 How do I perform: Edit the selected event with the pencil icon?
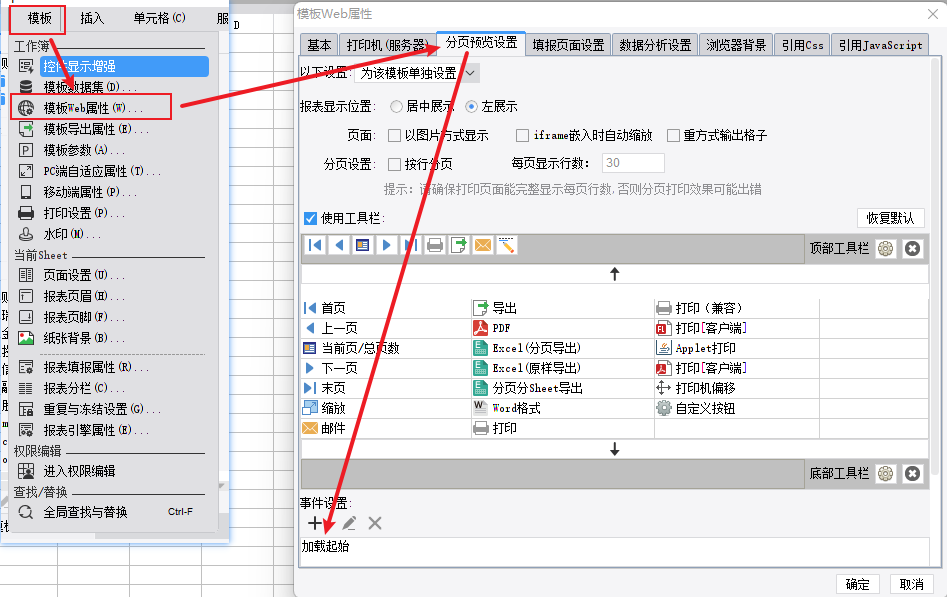coord(349,523)
